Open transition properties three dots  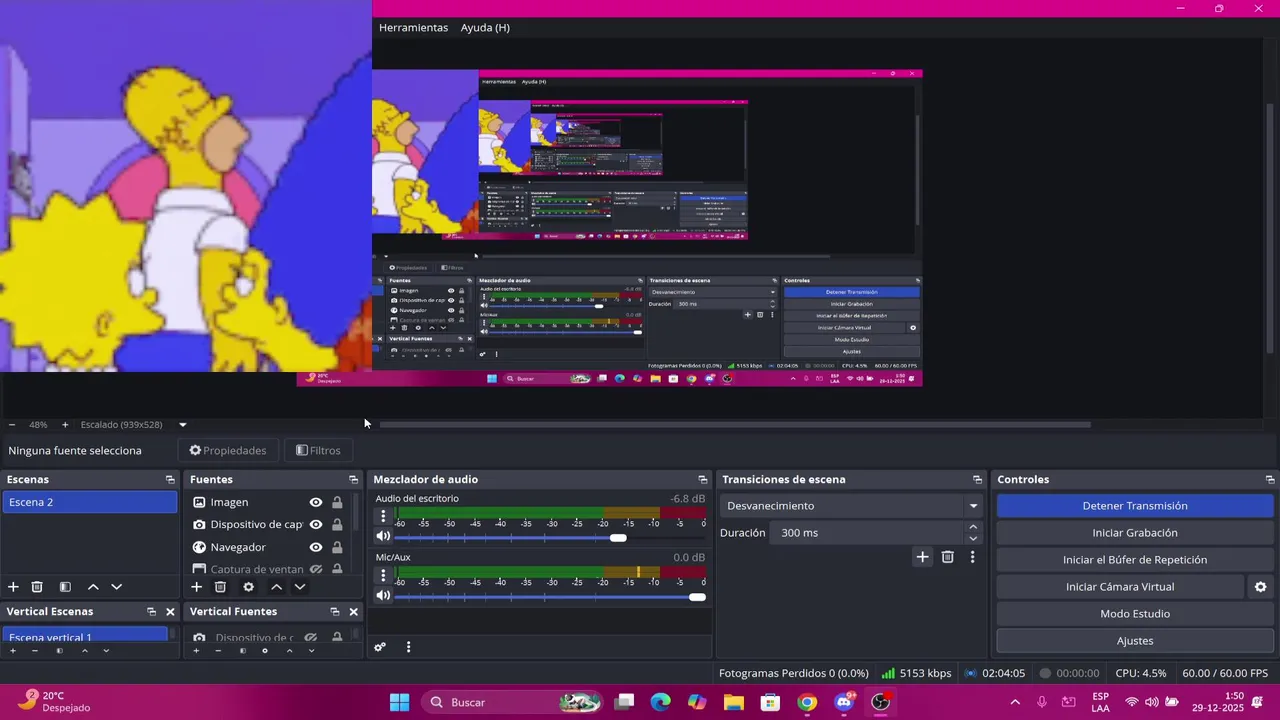[972, 557]
